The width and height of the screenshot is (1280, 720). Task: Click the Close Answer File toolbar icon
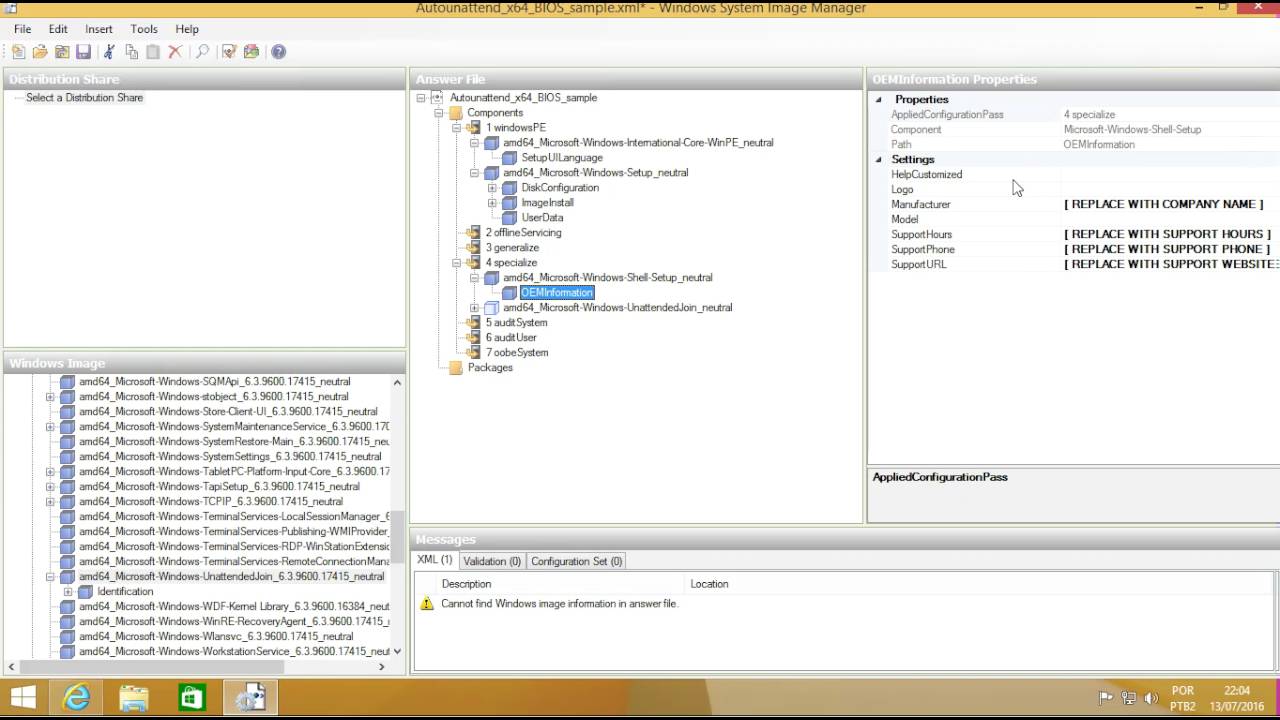point(62,52)
